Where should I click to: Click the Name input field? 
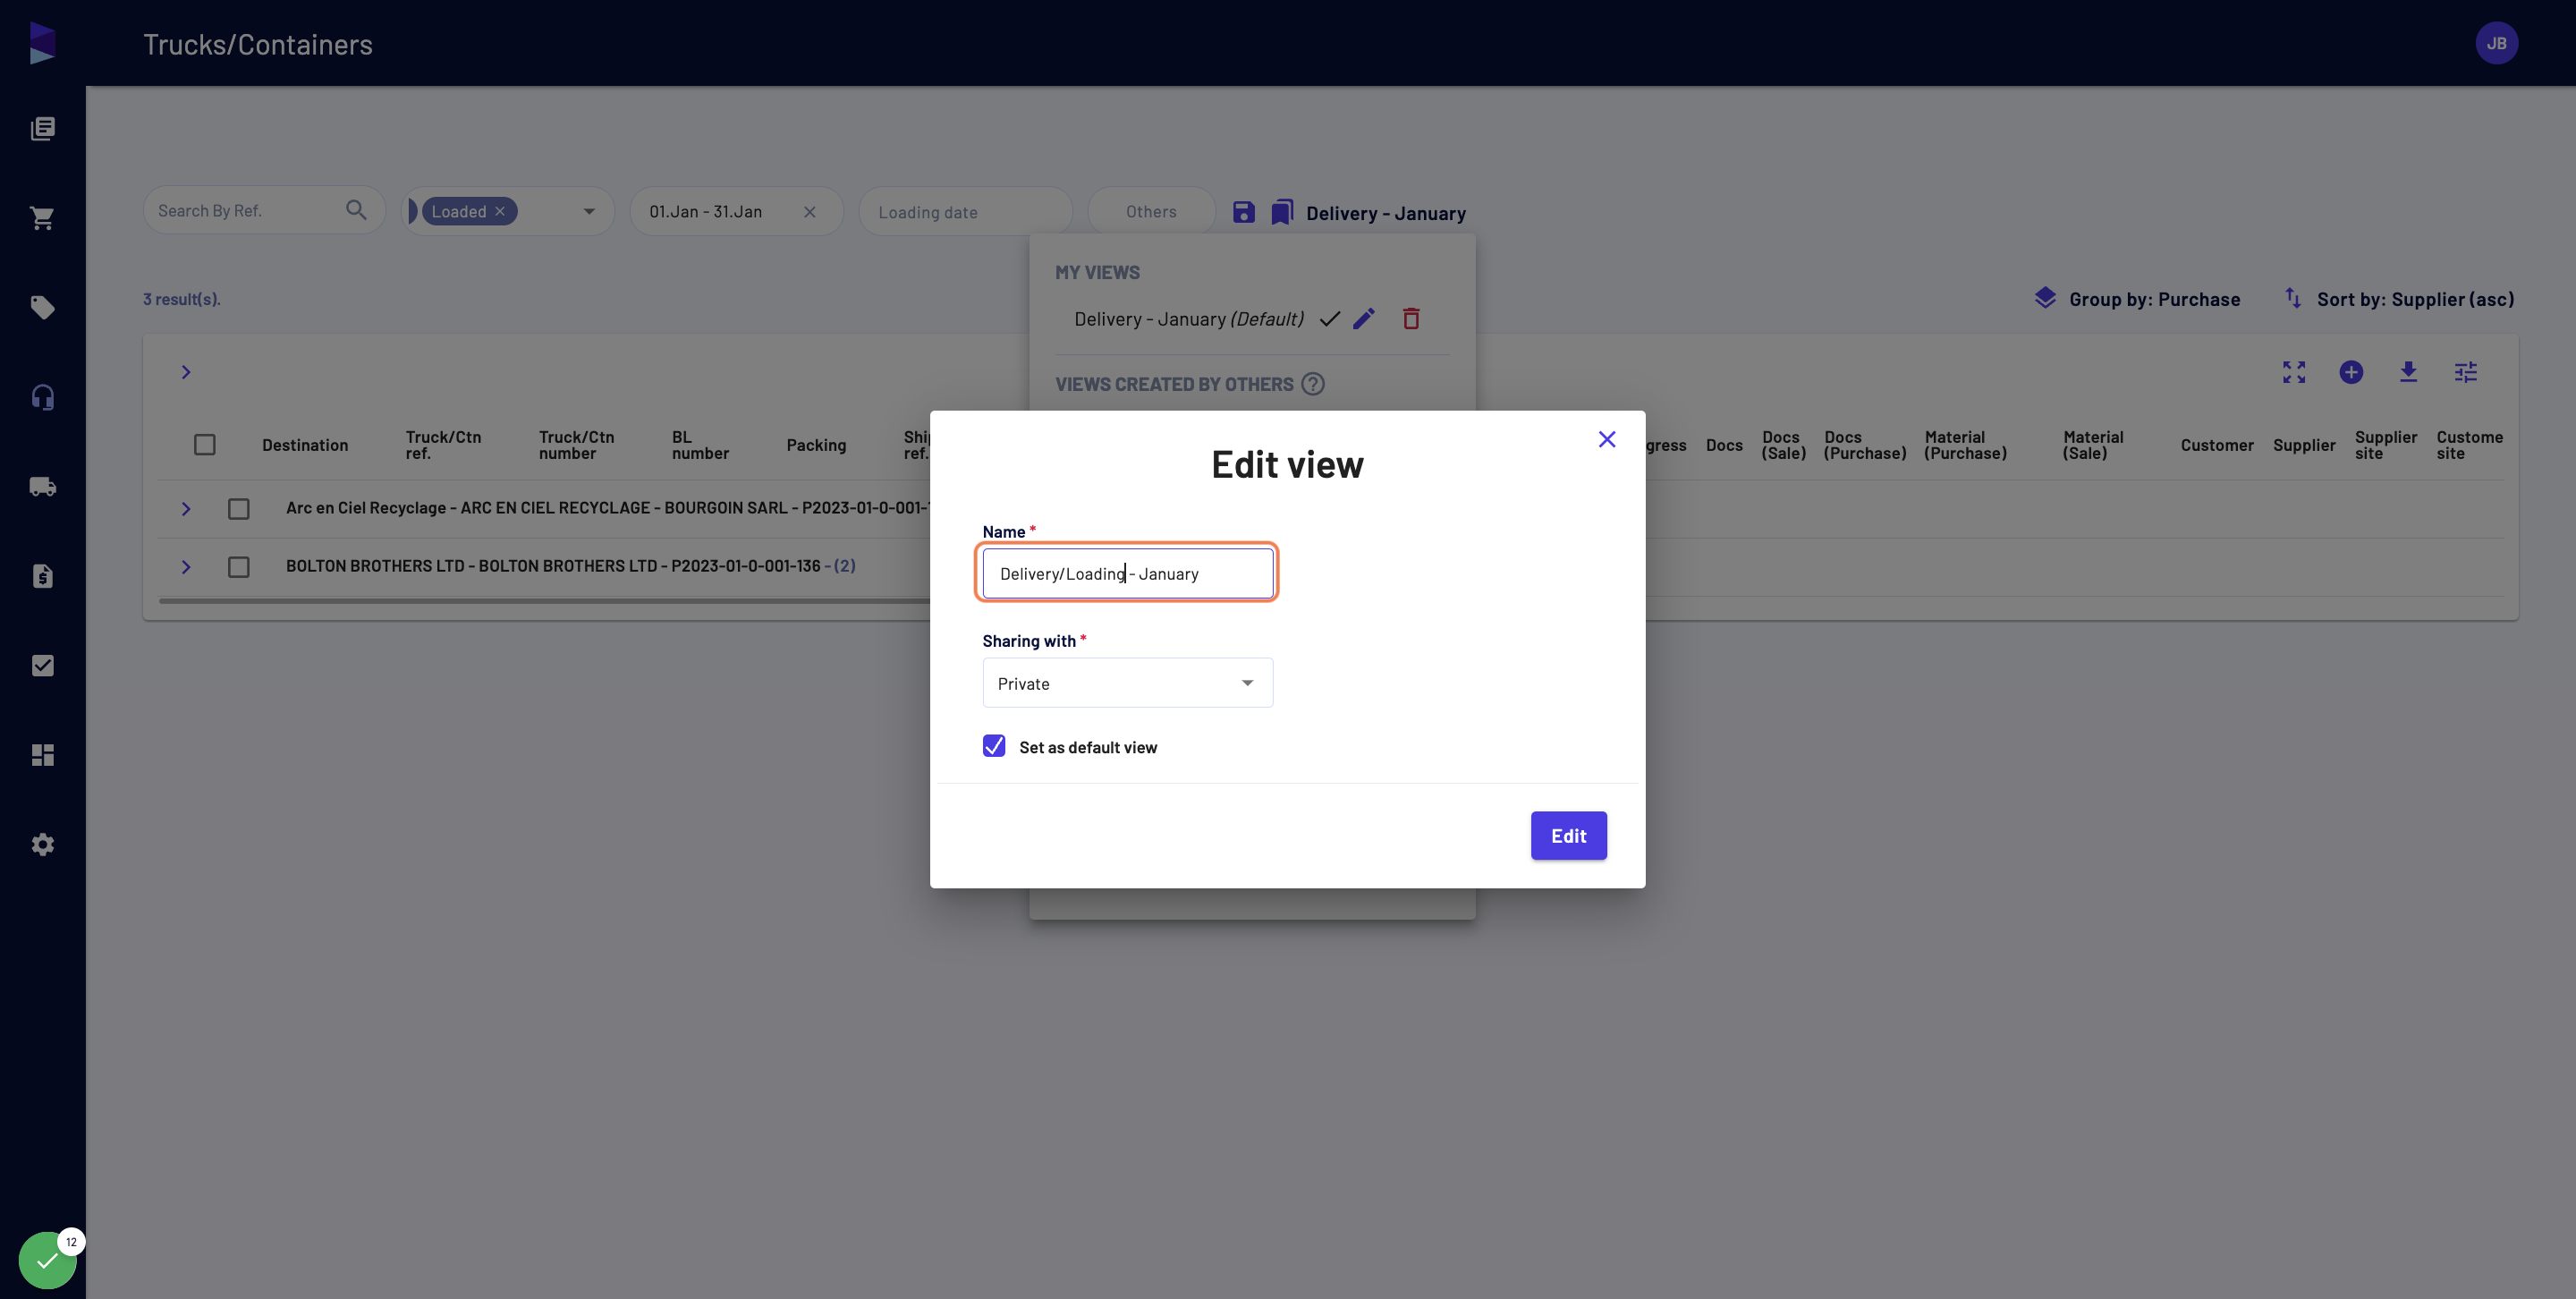[x=1127, y=573]
